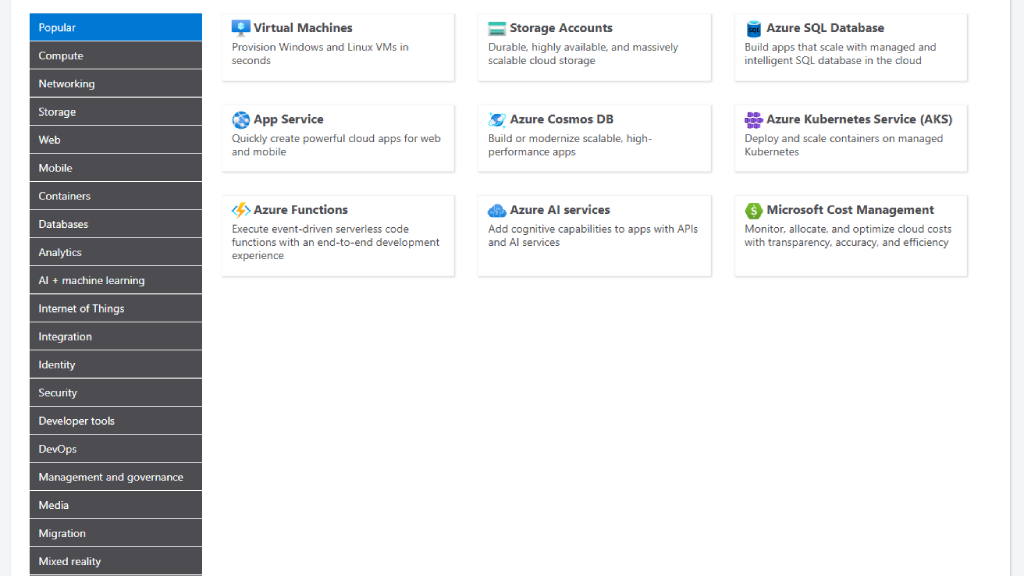Open the Security category

(x=116, y=392)
